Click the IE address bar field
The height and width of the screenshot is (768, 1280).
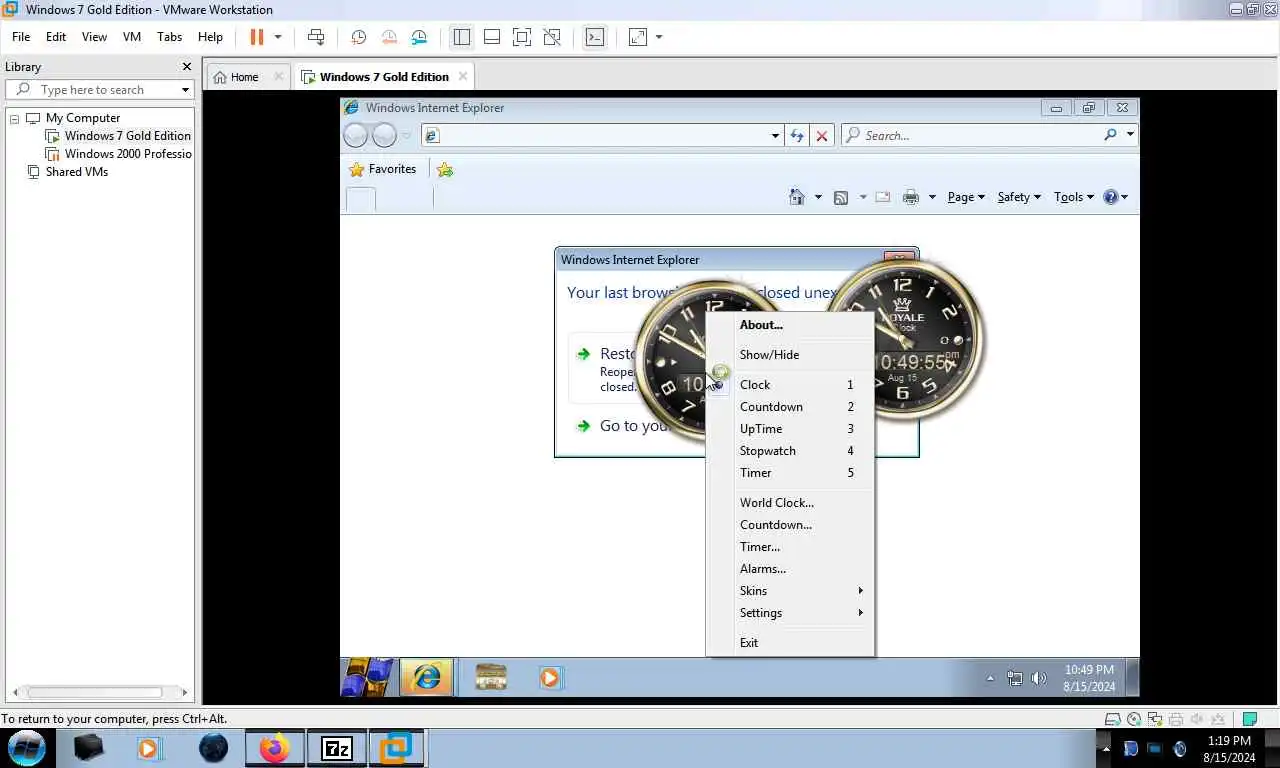tap(603, 135)
